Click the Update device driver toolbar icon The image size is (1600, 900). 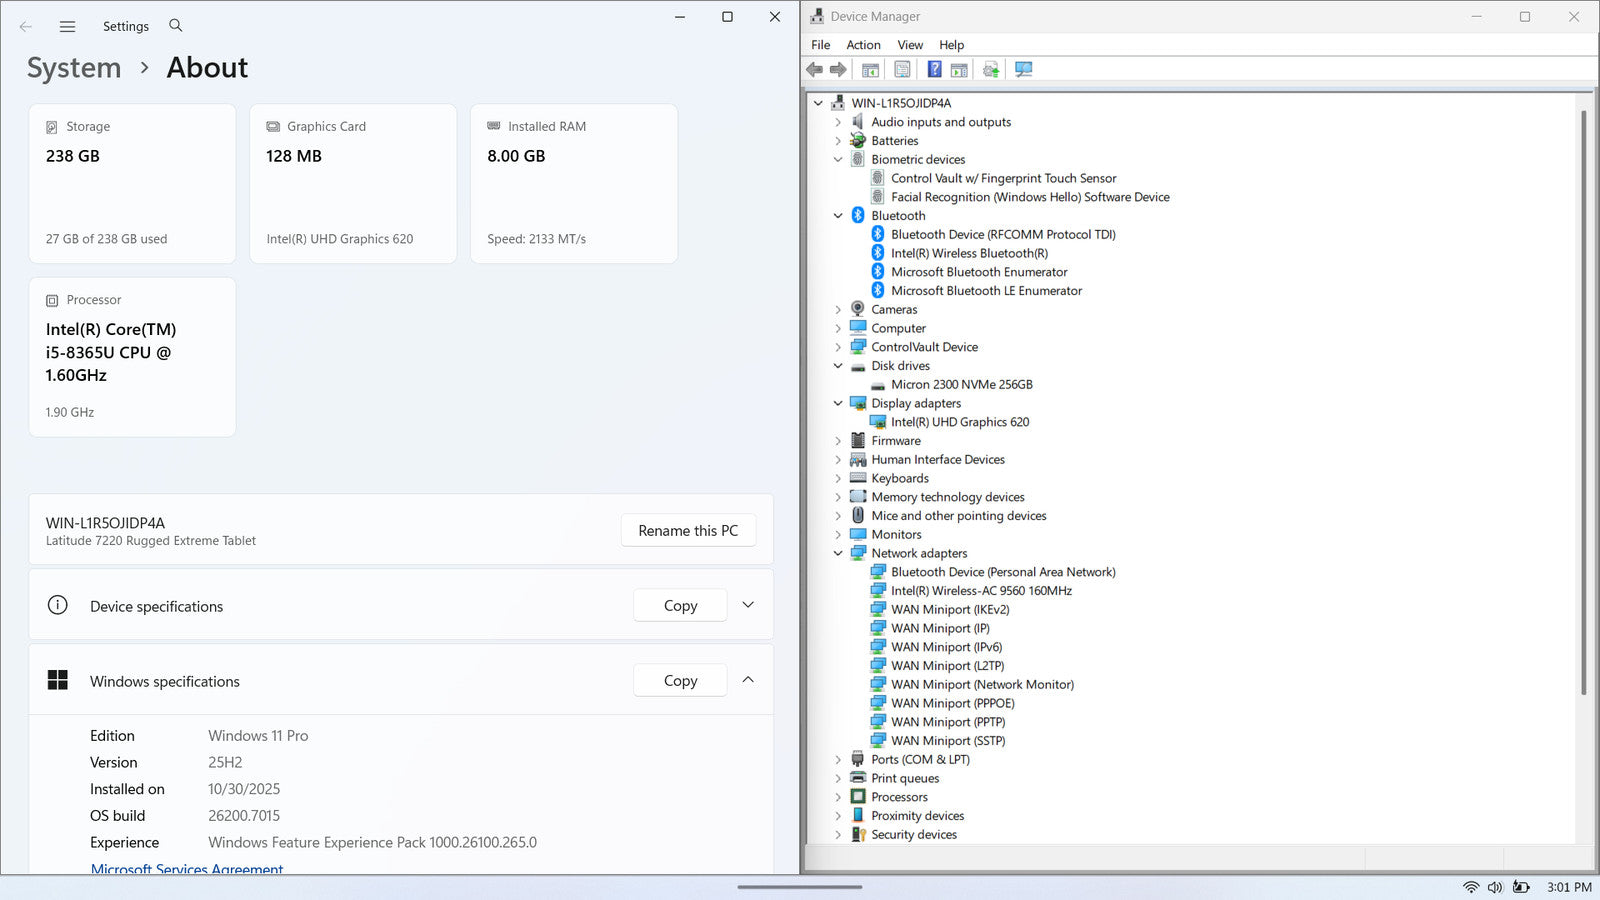tap(991, 69)
